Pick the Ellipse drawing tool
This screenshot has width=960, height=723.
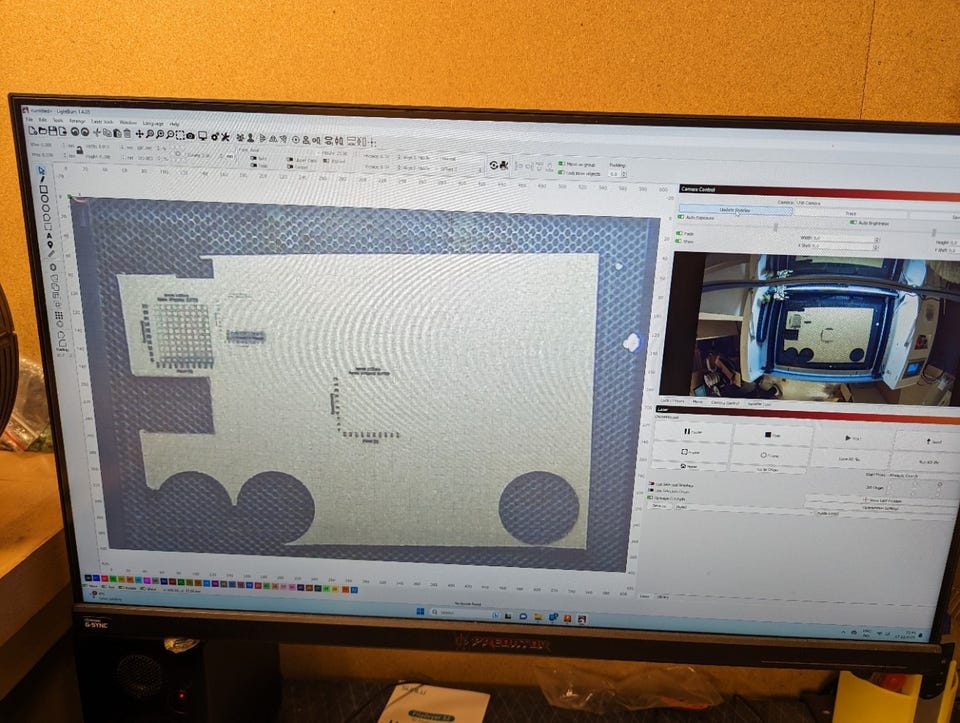click(45, 199)
